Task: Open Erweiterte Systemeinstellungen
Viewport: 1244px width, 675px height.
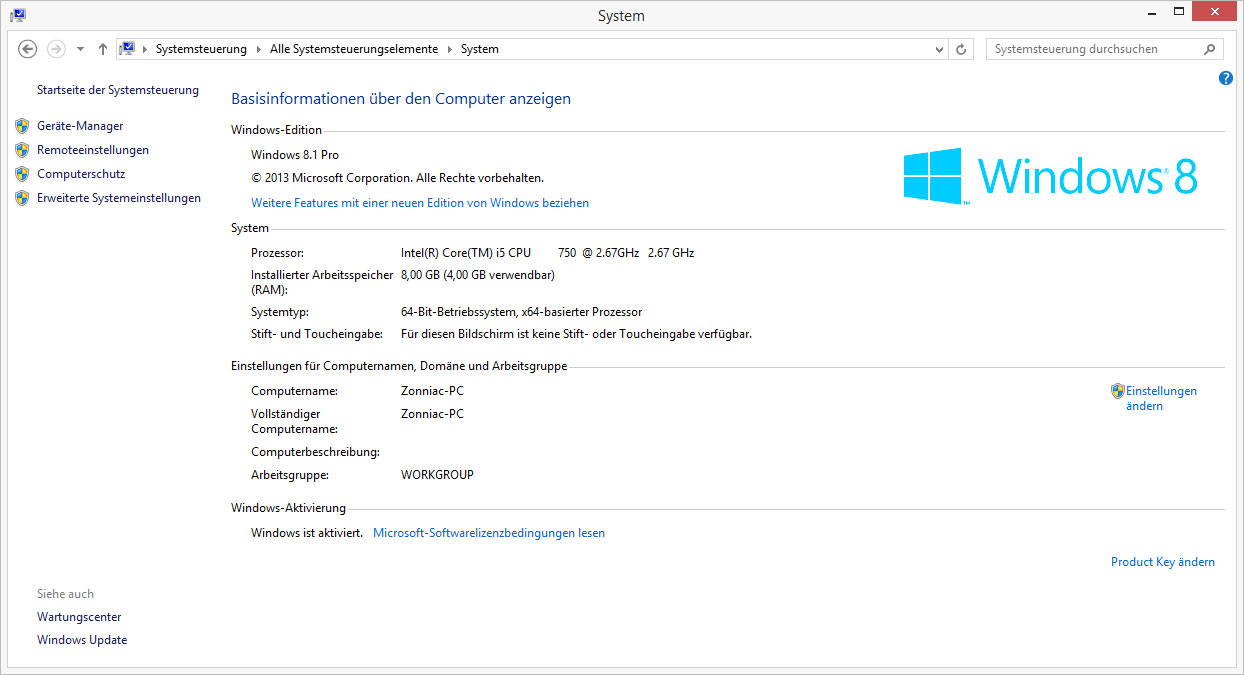Action: pos(119,198)
